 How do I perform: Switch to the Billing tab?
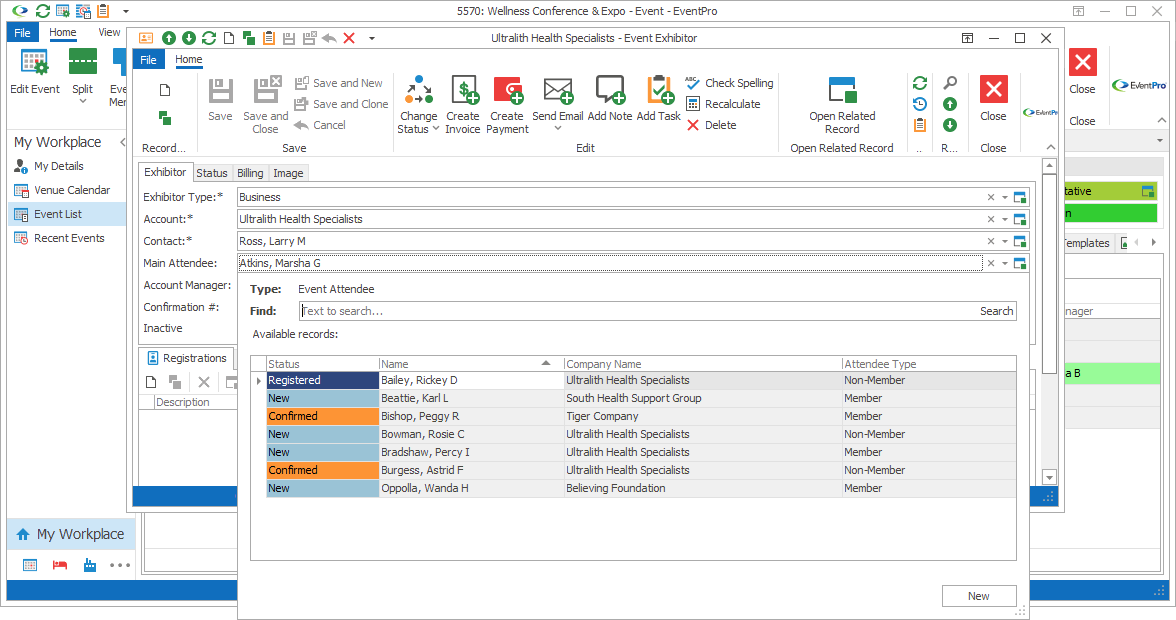coord(250,173)
